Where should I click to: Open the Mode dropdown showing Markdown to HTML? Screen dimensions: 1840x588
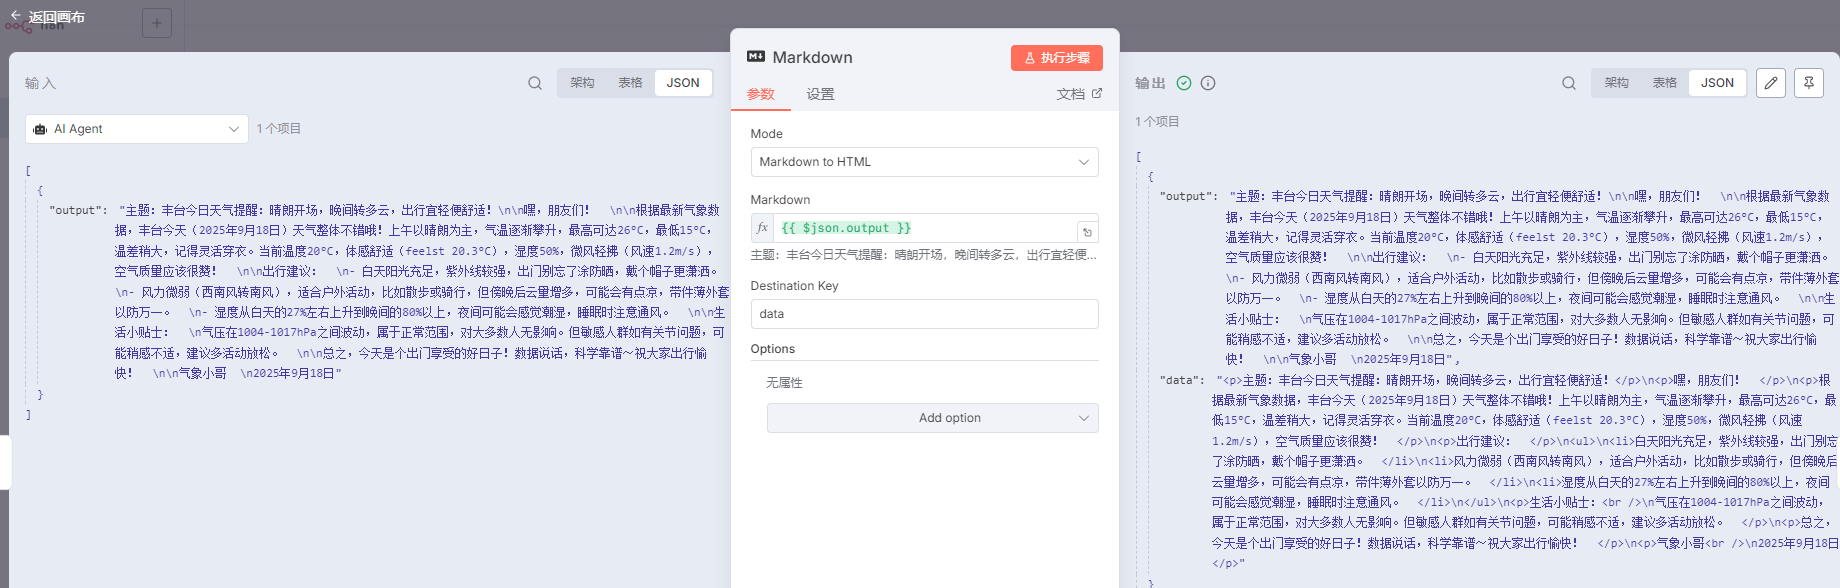(924, 162)
